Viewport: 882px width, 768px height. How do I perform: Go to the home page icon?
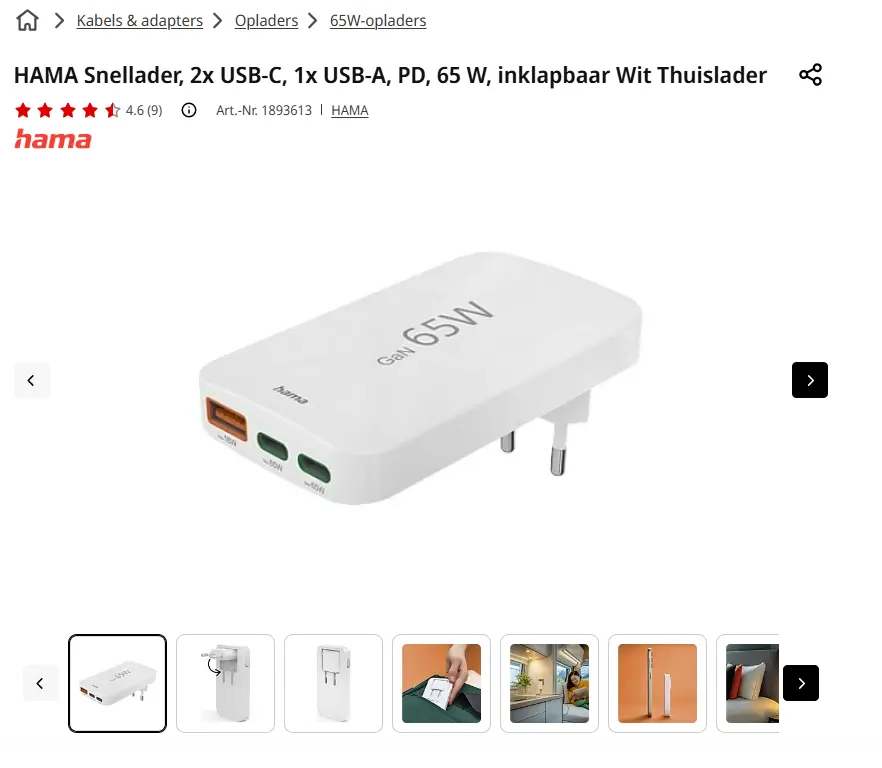tap(27, 21)
